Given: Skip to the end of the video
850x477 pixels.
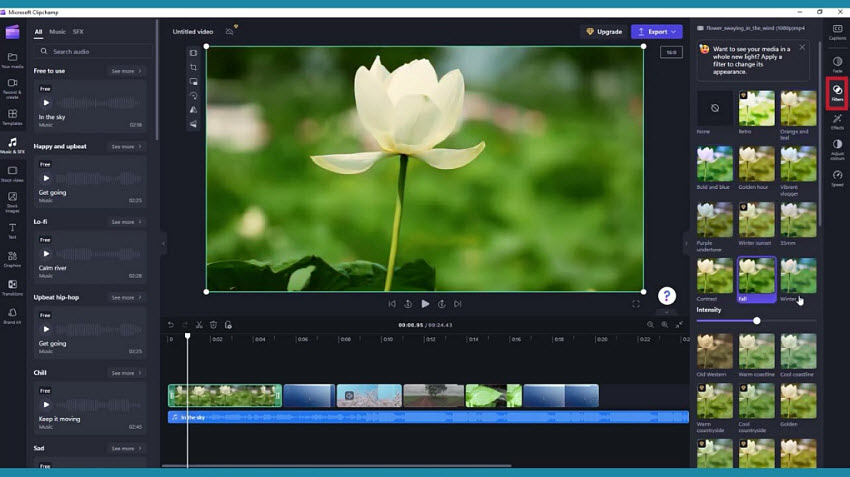Looking at the screenshot, I should (x=458, y=304).
